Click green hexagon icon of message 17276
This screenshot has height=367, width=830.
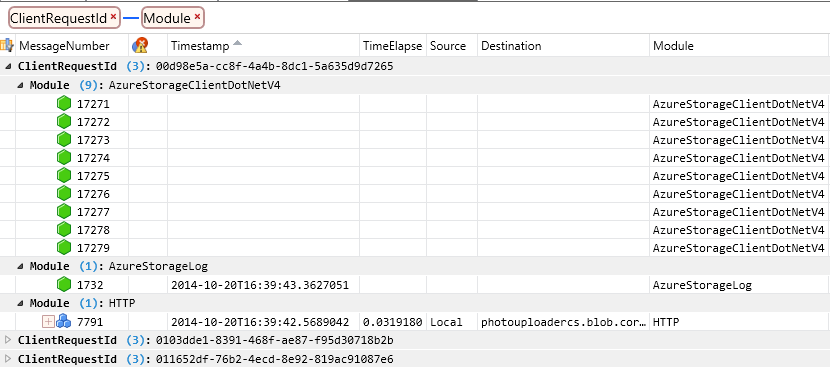[64, 194]
